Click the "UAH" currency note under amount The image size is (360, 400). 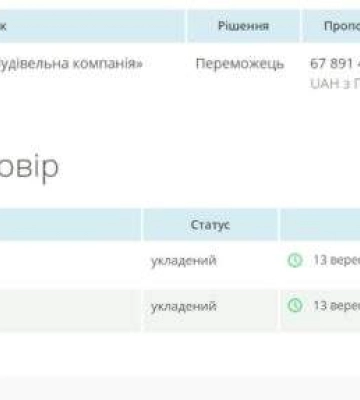(335, 83)
